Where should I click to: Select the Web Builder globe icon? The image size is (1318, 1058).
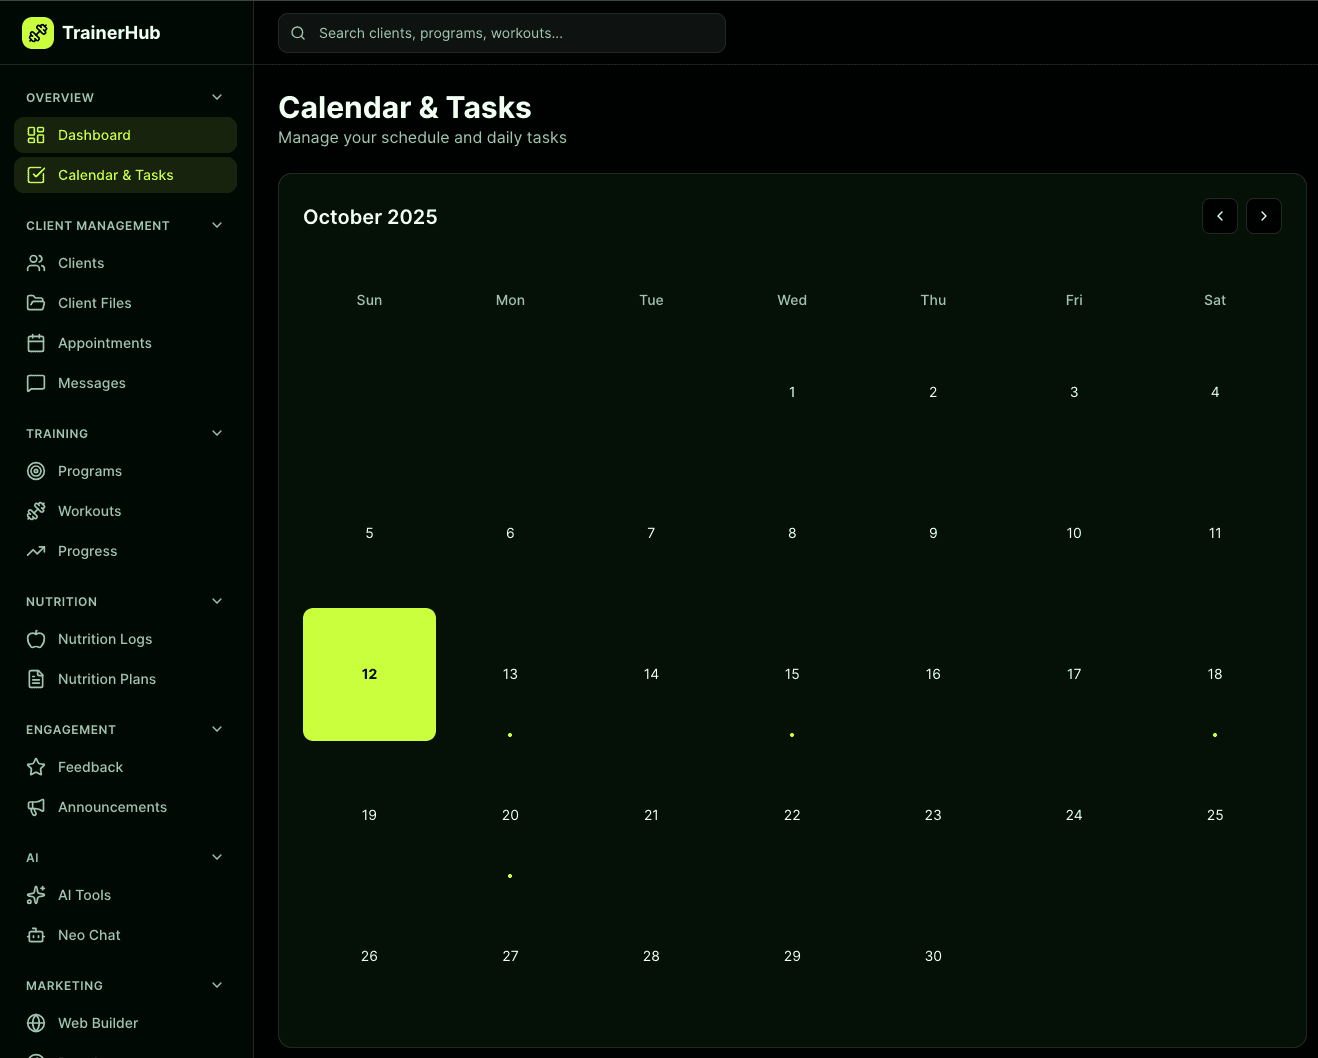point(36,1022)
